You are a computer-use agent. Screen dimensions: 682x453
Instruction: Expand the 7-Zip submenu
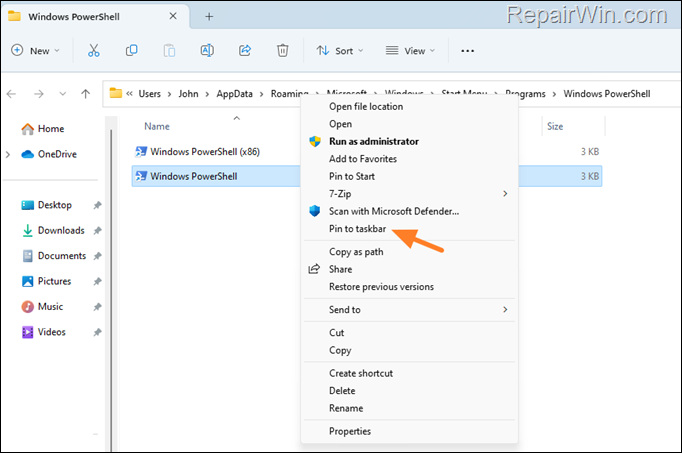pos(409,193)
